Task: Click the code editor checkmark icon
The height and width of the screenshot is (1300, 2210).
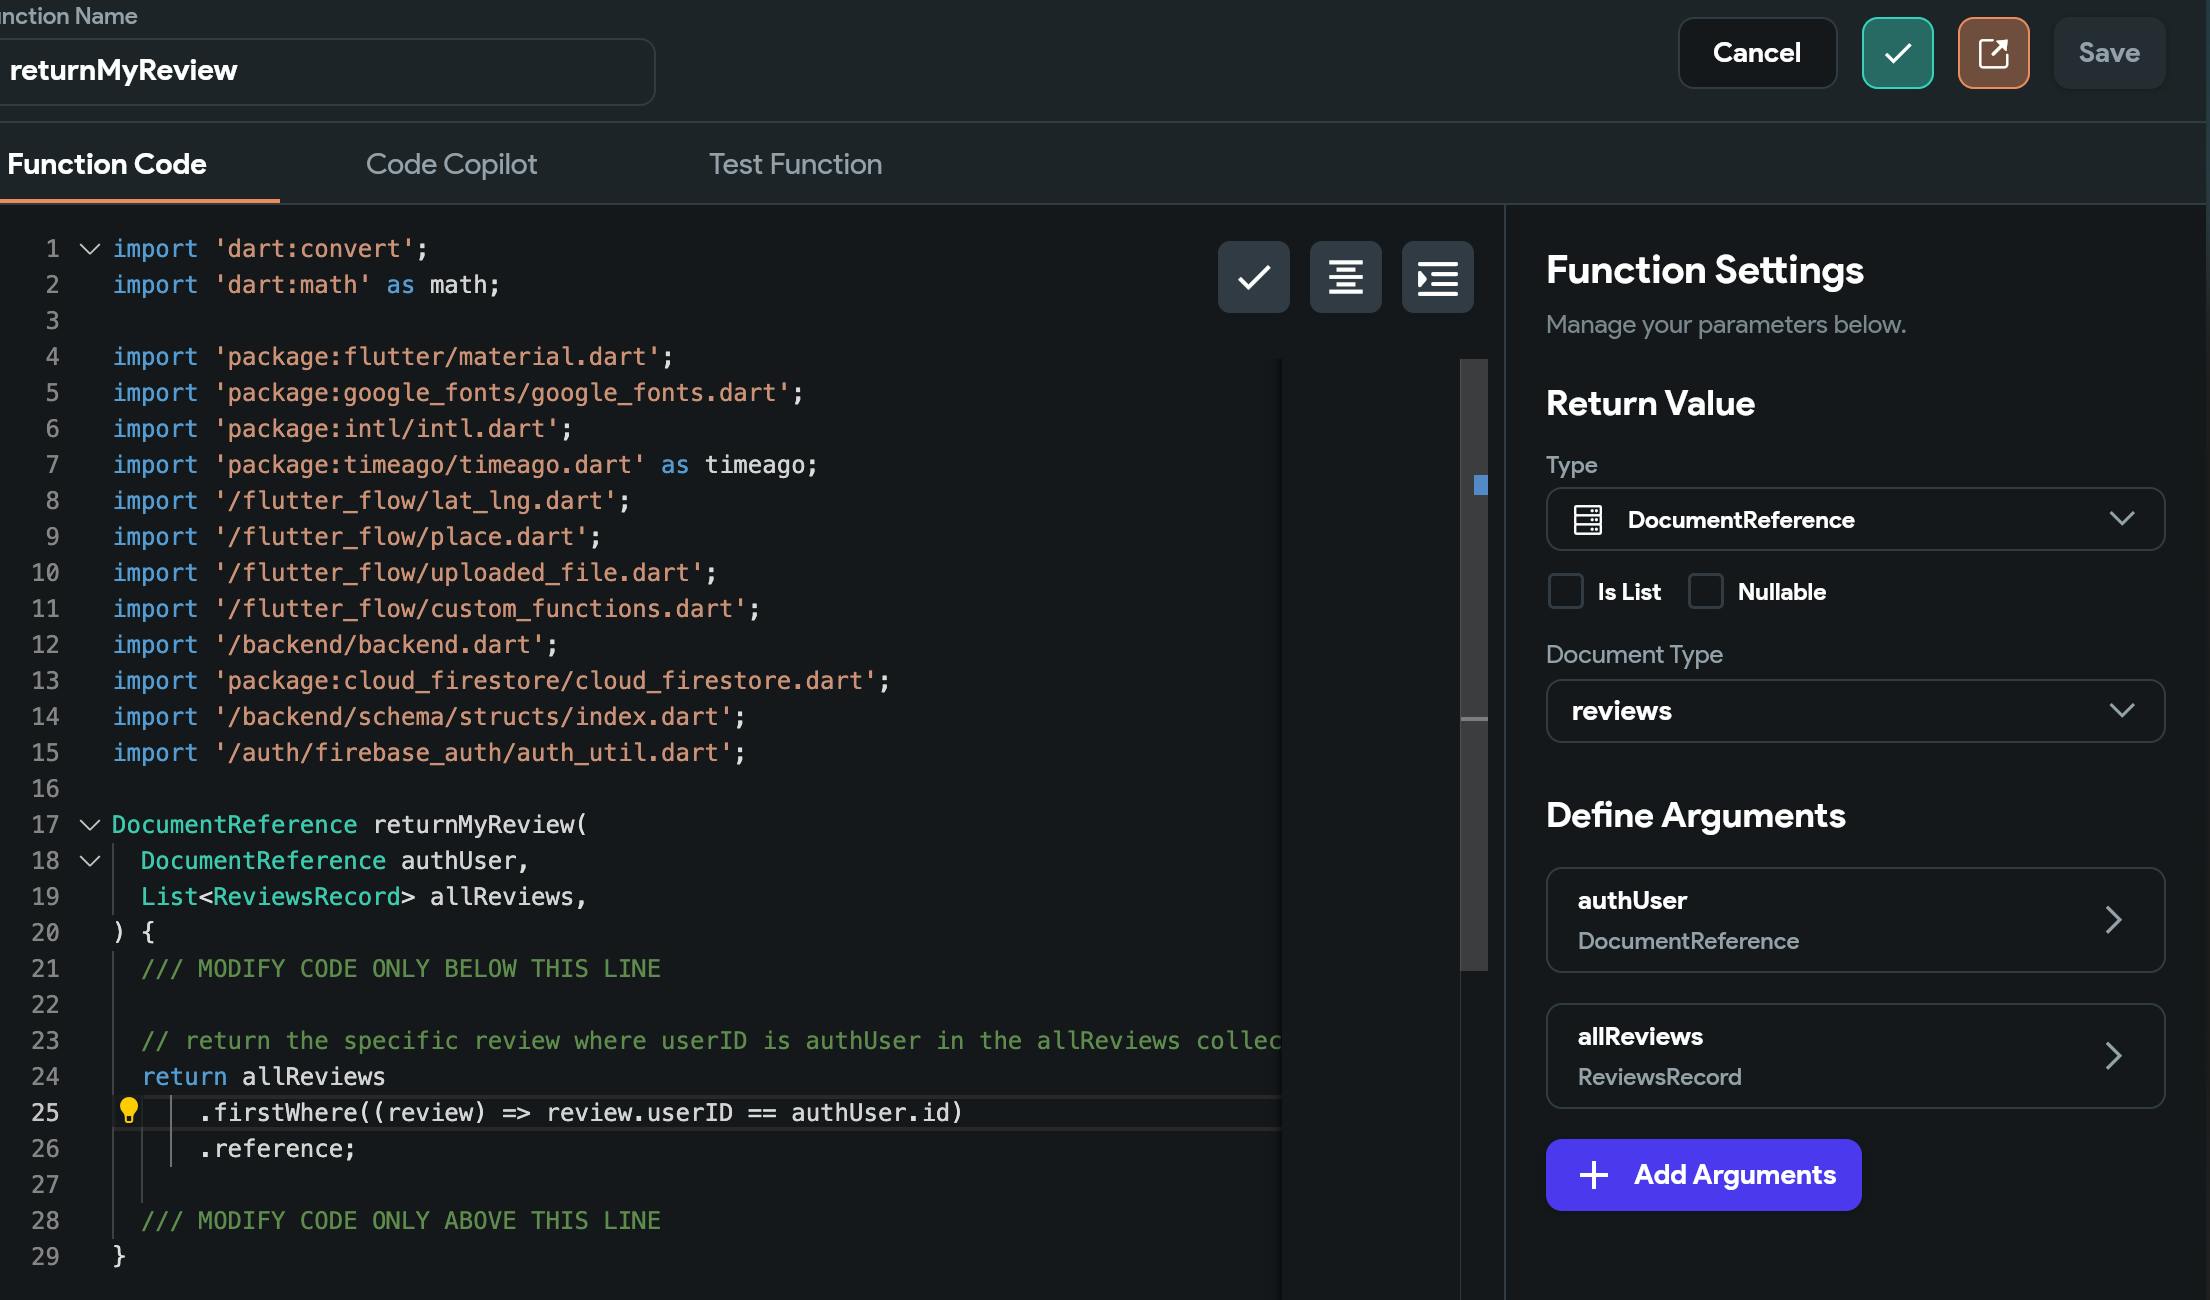Action: [1253, 277]
